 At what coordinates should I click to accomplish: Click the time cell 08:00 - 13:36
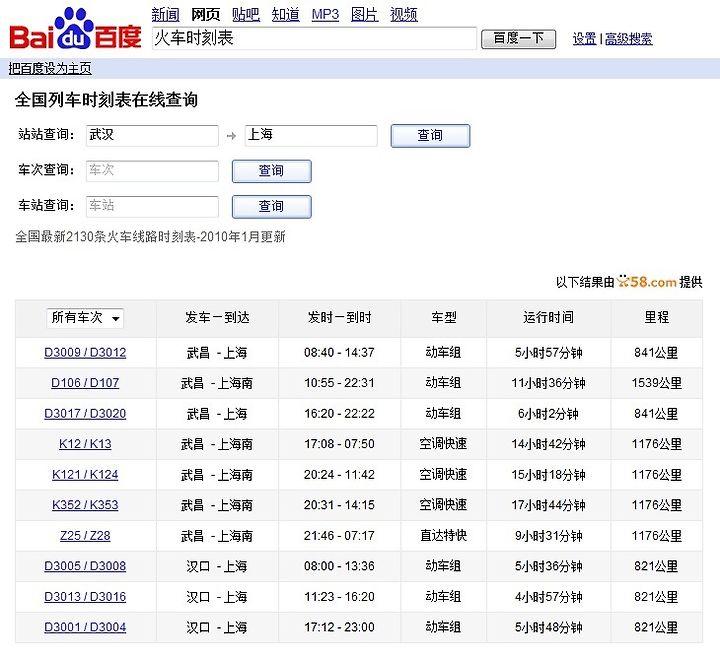[339, 566]
